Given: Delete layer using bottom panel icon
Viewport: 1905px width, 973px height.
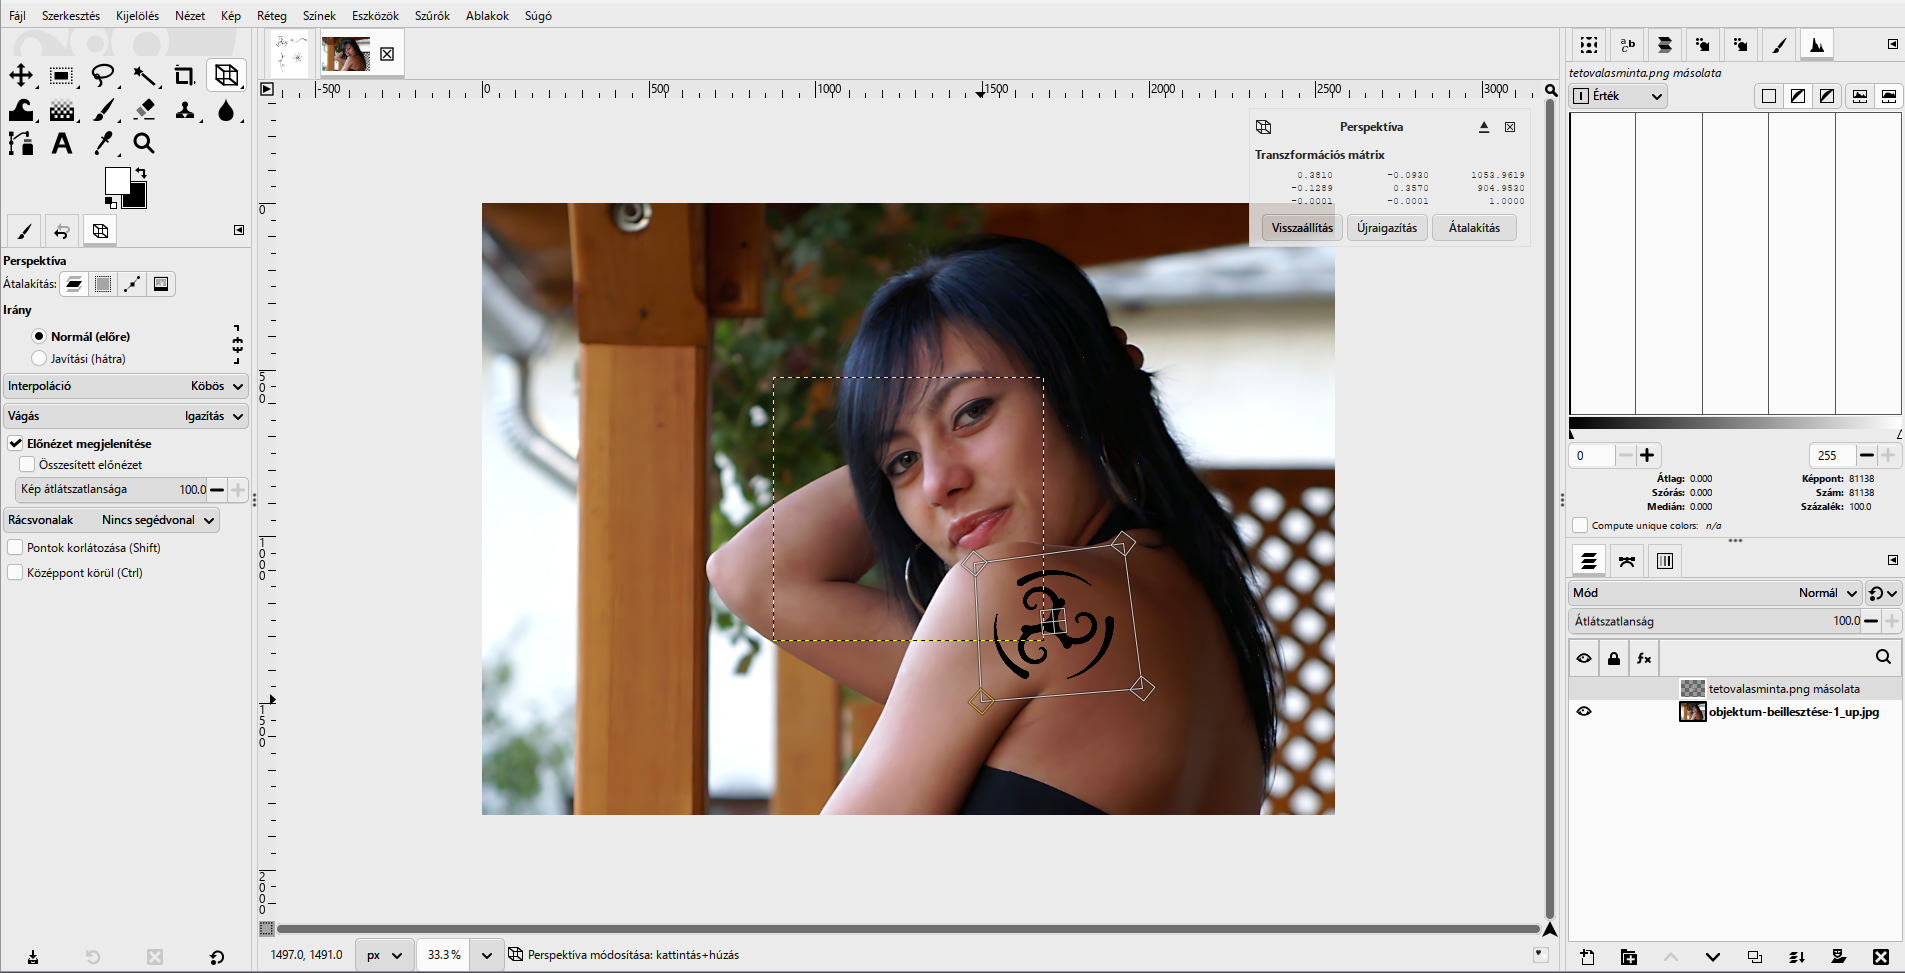Looking at the screenshot, I should tap(1880, 957).
